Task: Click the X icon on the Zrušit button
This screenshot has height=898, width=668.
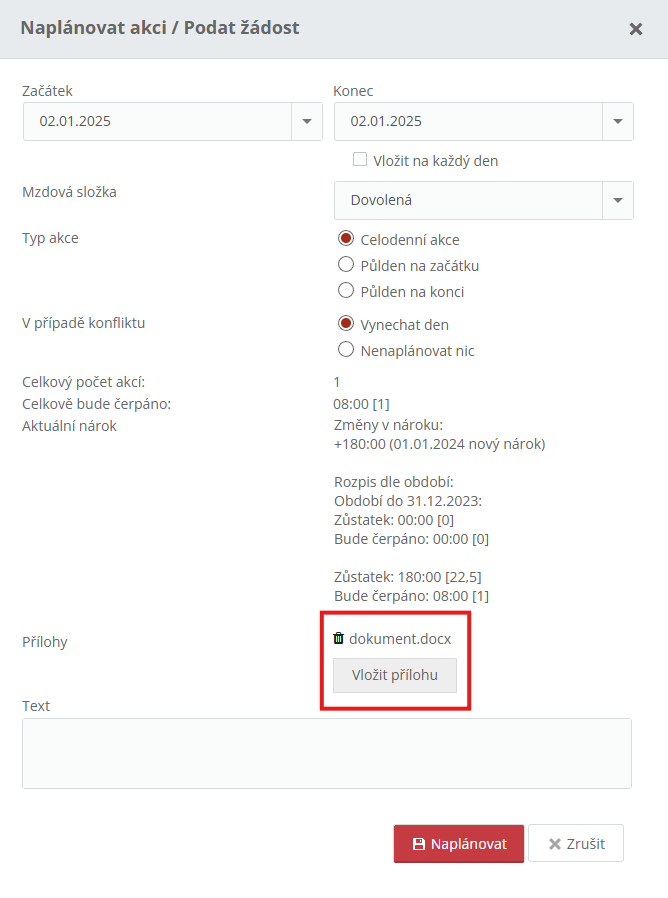Action: tap(555, 844)
